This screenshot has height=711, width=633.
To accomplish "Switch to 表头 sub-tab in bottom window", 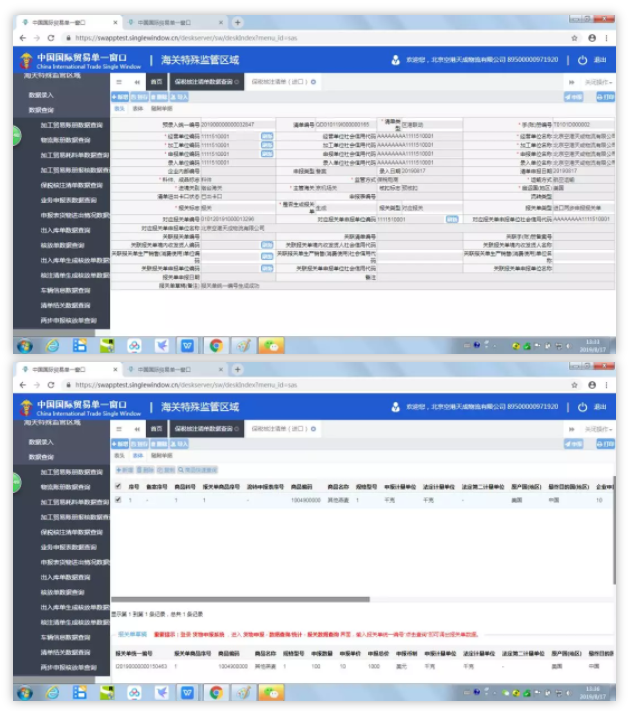I will point(119,456).
